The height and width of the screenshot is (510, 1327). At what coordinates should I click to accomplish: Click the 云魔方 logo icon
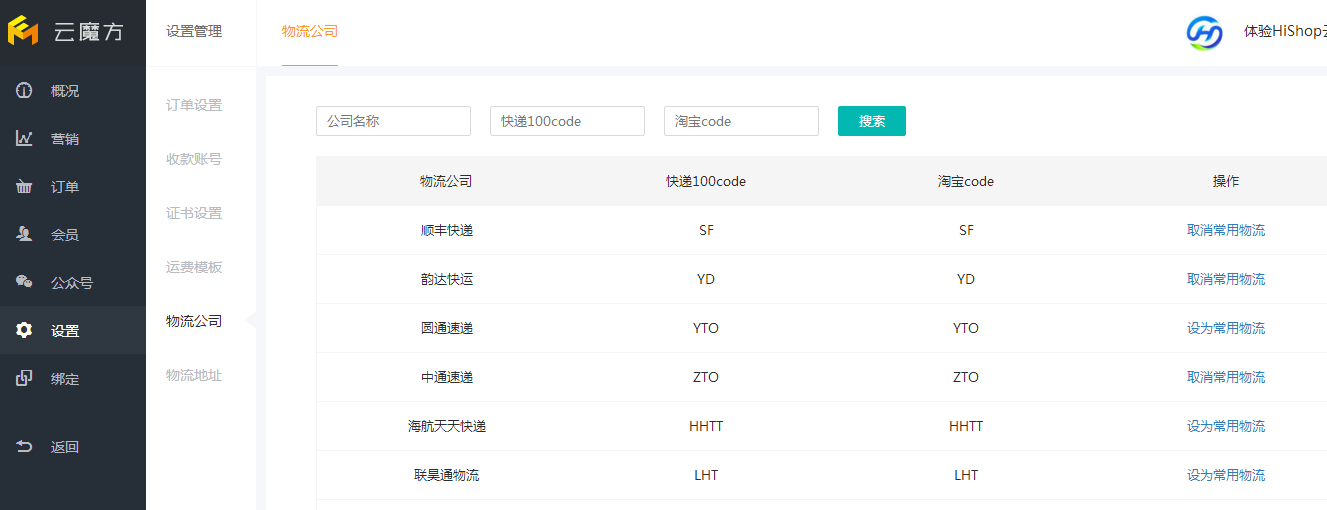(23, 31)
